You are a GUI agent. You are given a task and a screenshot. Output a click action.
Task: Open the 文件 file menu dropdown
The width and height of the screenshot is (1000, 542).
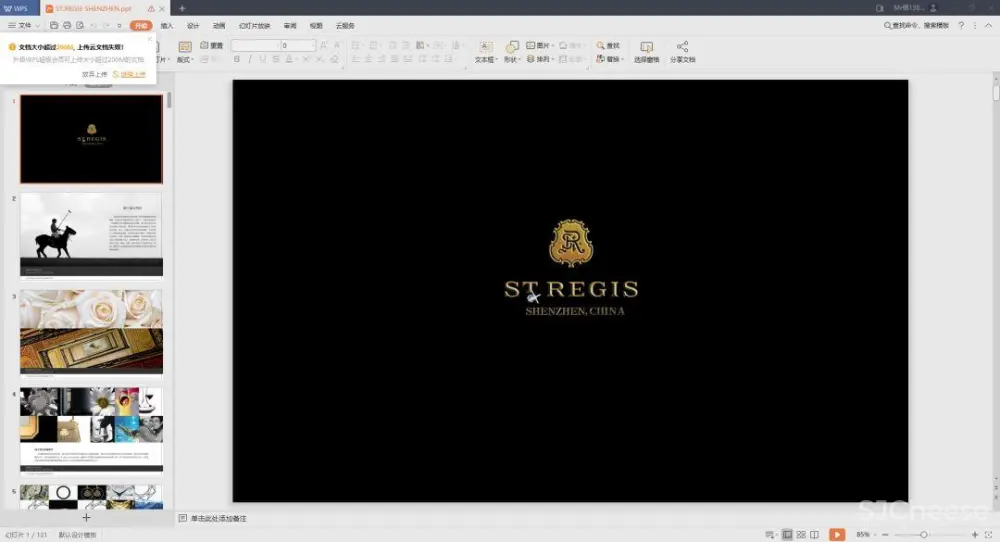point(24,25)
